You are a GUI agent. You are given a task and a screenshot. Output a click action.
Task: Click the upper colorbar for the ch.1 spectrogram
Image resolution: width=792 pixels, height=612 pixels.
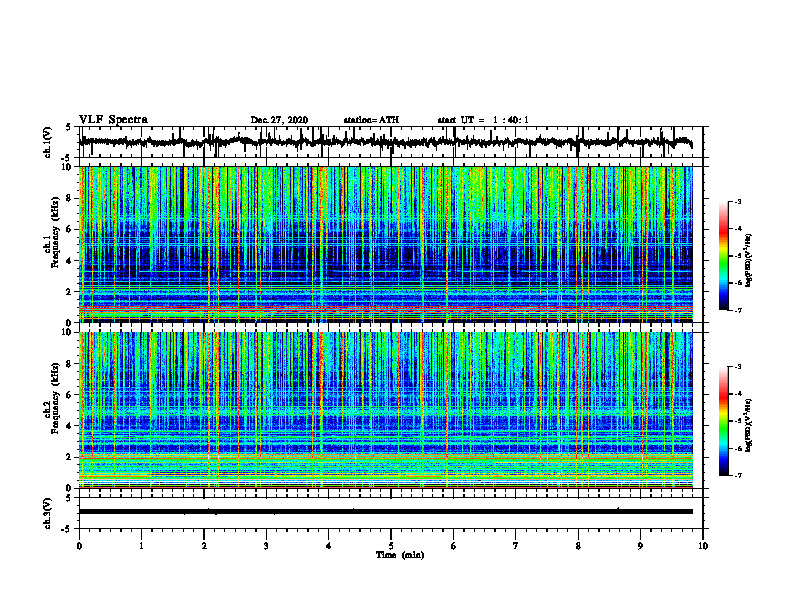pos(723,256)
